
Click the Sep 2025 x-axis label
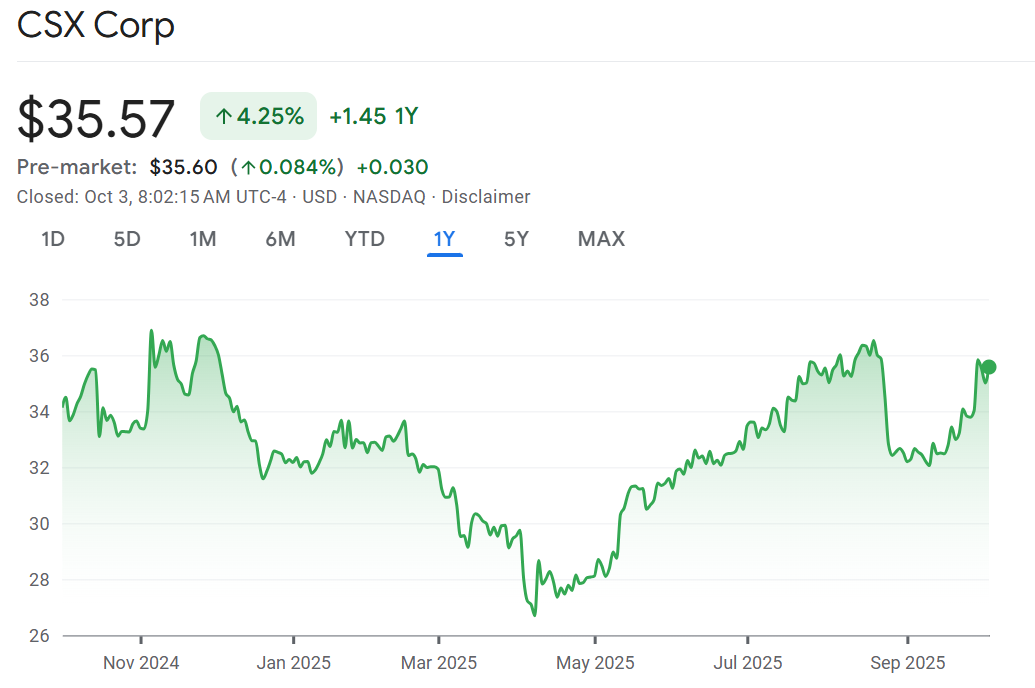(907, 663)
